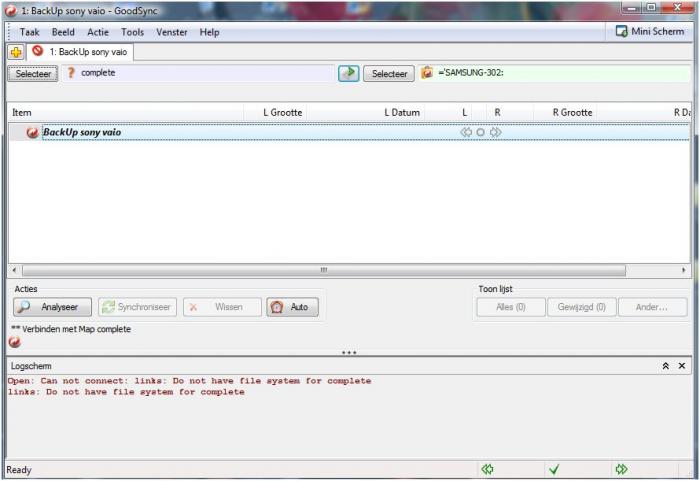Click the Analyseer button

[x=53, y=307]
